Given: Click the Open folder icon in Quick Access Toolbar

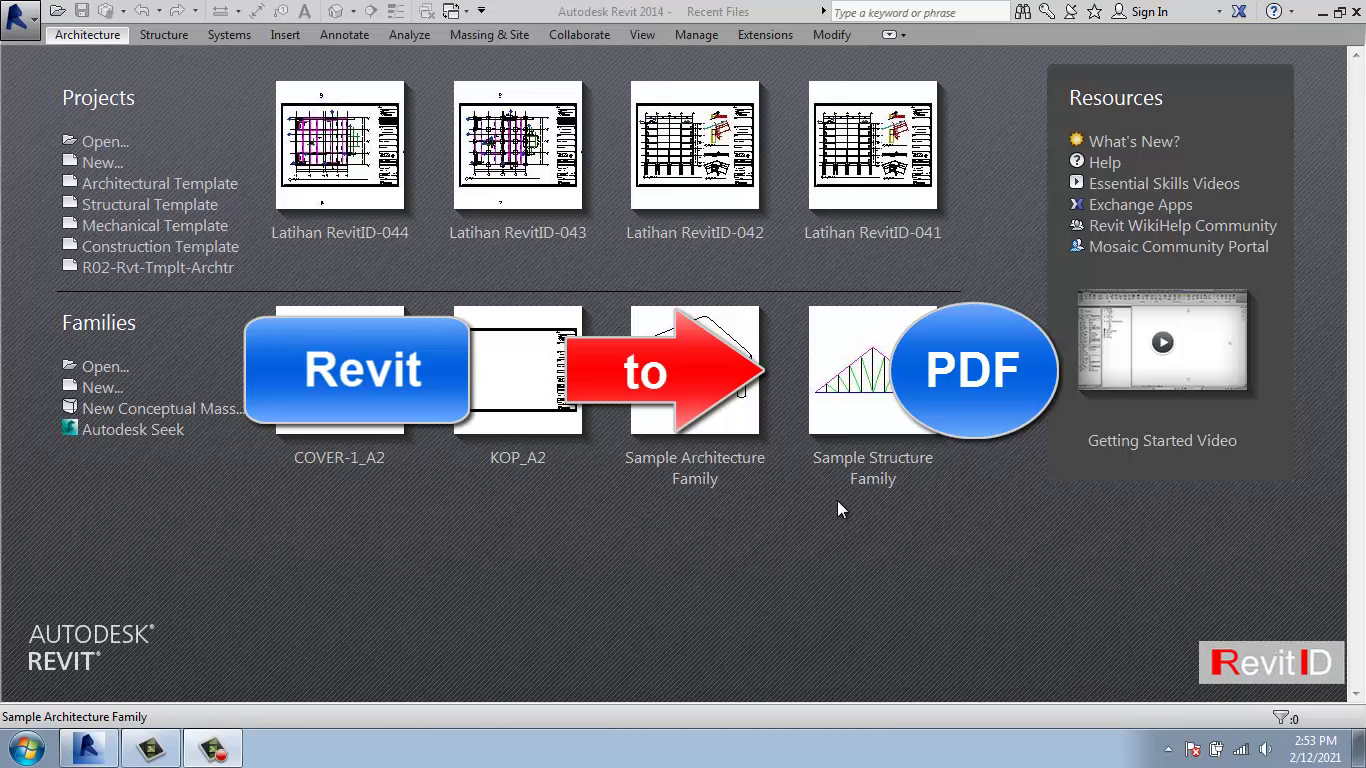Looking at the screenshot, I should pos(58,11).
